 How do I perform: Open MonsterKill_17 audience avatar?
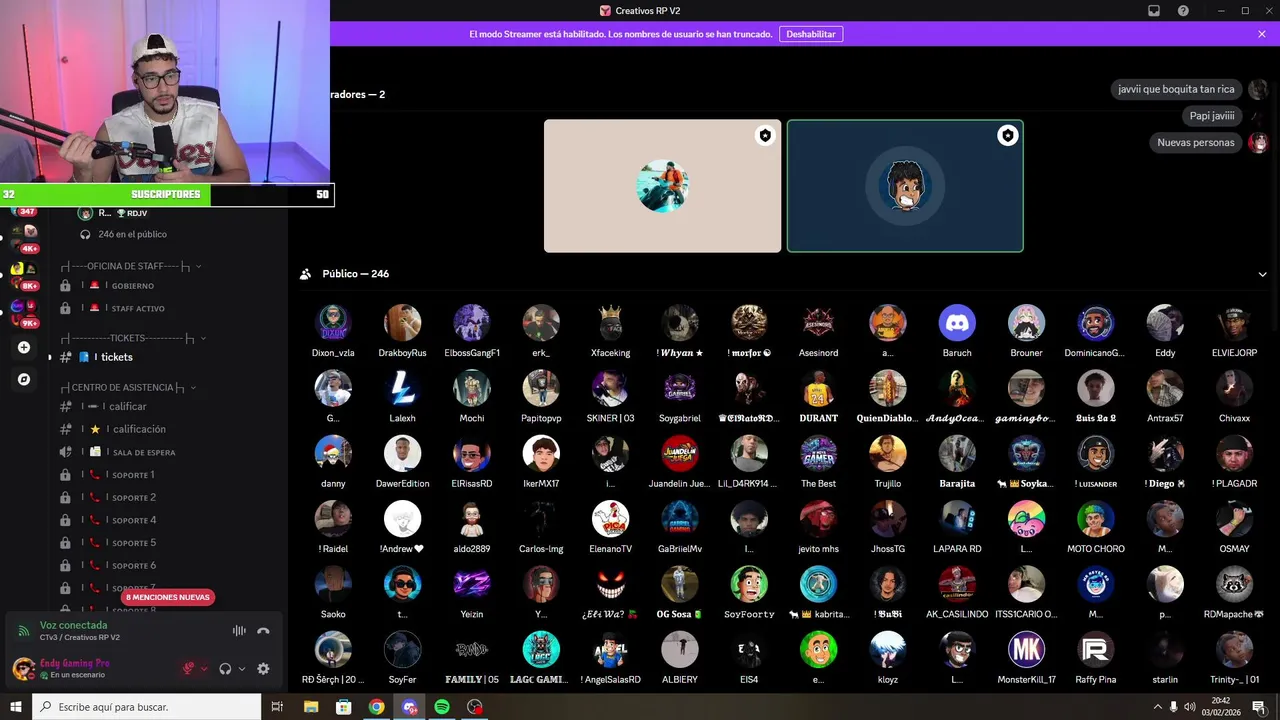1026,649
